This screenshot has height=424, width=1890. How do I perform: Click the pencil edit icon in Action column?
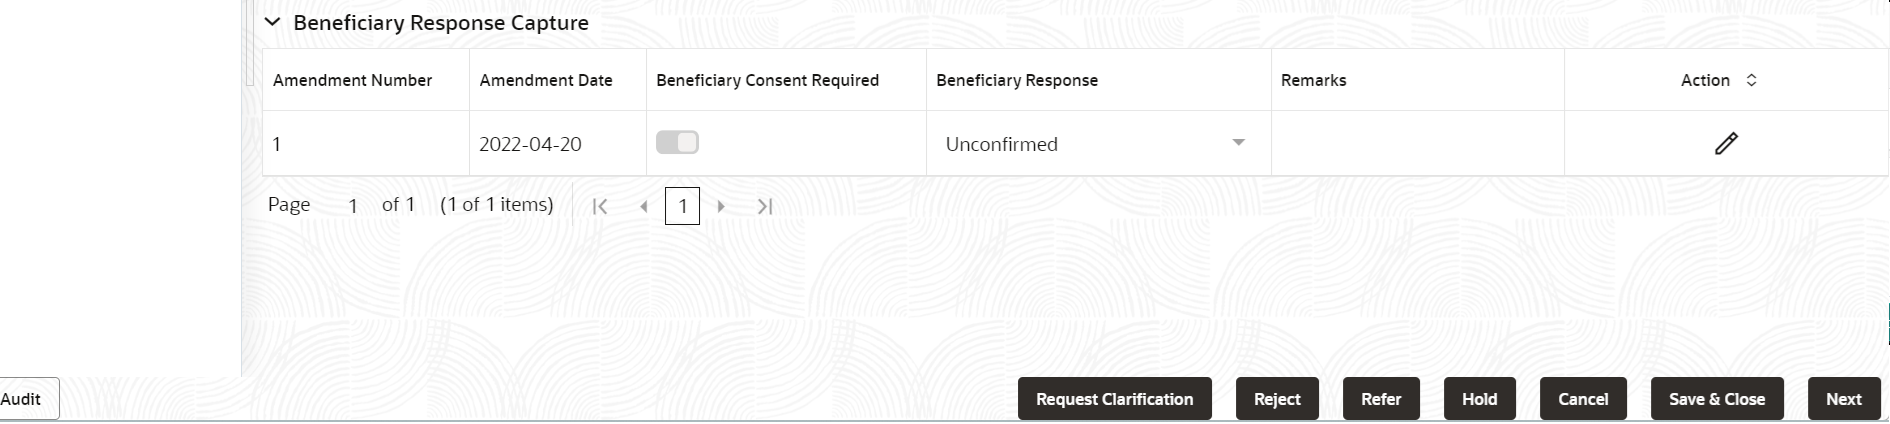[1726, 143]
